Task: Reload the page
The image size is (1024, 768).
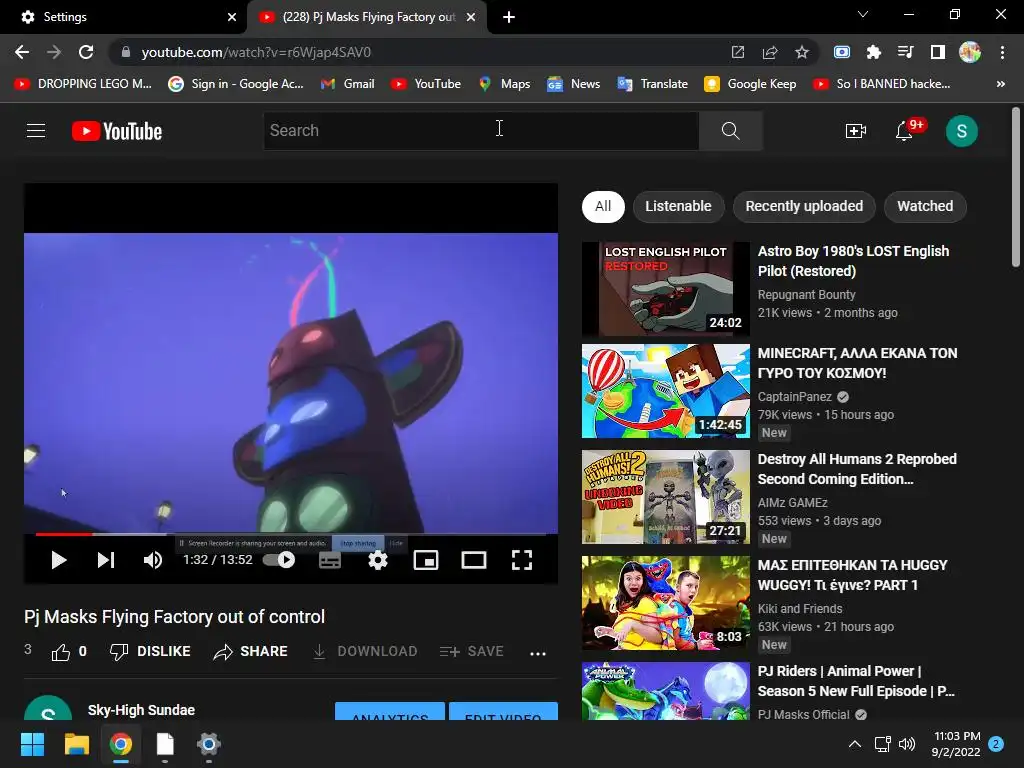Action: (x=86, y=52)
